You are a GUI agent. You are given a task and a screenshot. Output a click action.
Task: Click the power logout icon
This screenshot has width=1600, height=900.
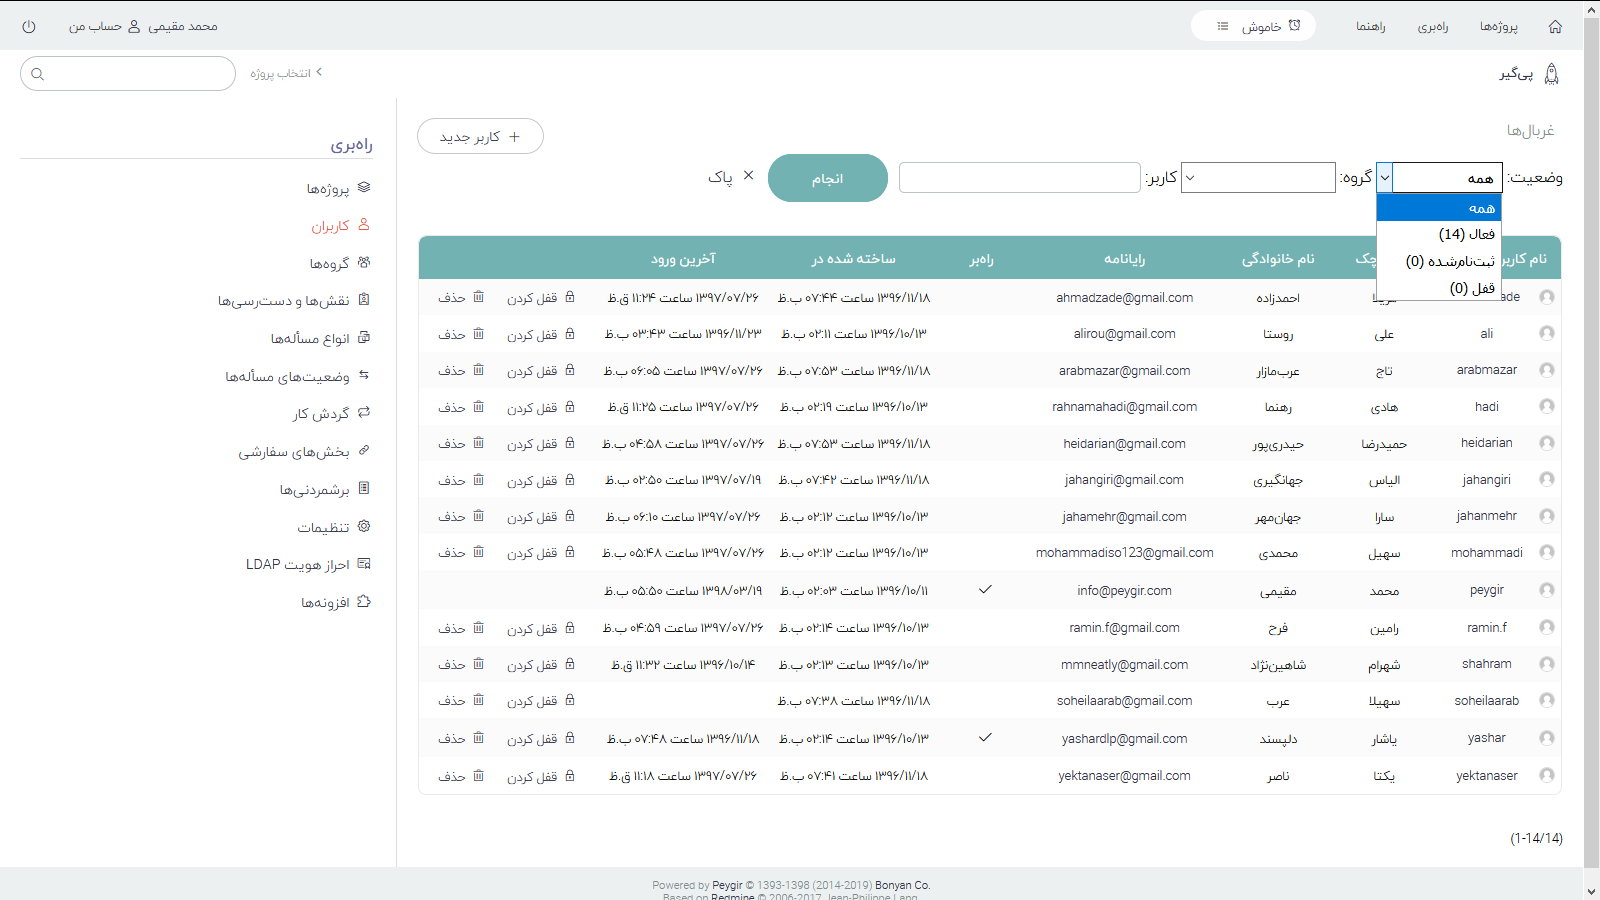pyautogui.click(x=29, y=27)
